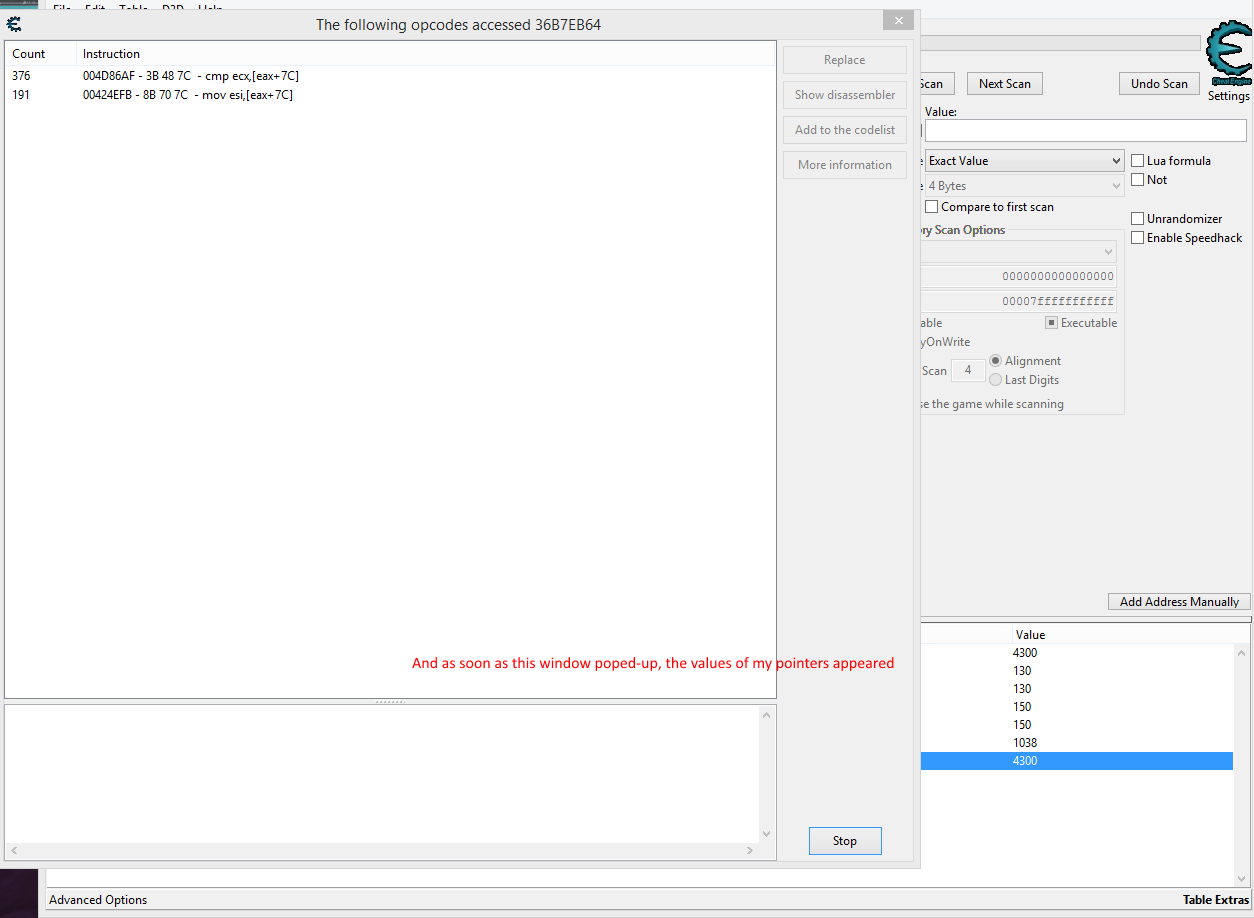Click the opcodes window title icon
Screen dimensions: 1254x918
pyautogui.click(x=14, y=24)
